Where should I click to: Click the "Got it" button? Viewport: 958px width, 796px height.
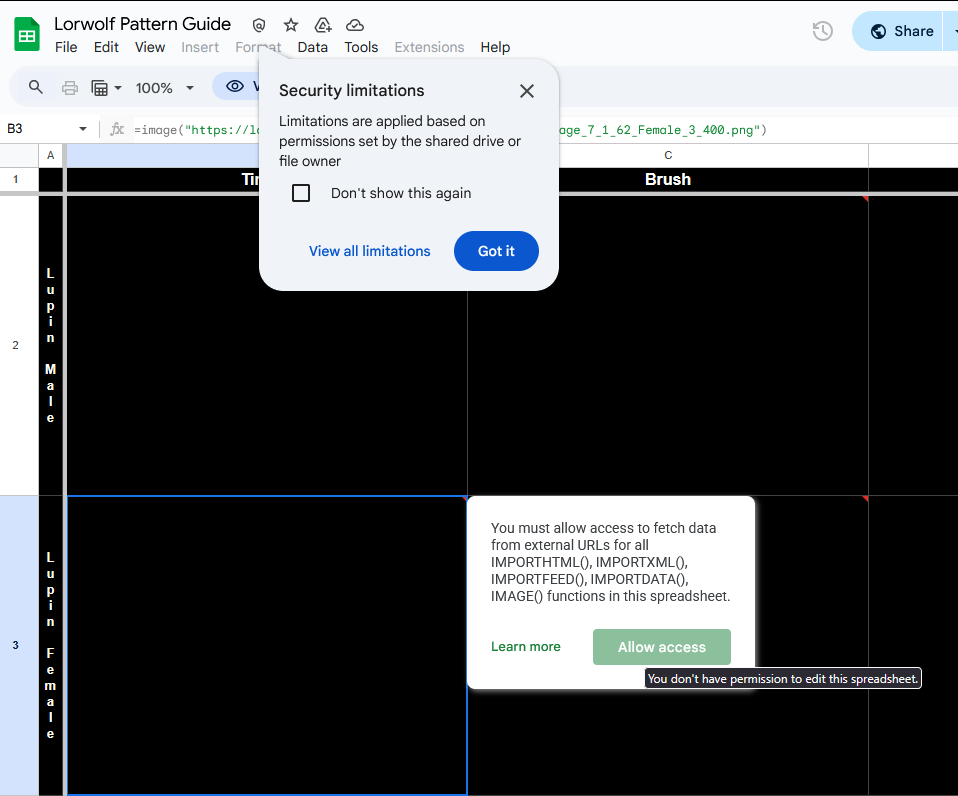click(496, 251)
